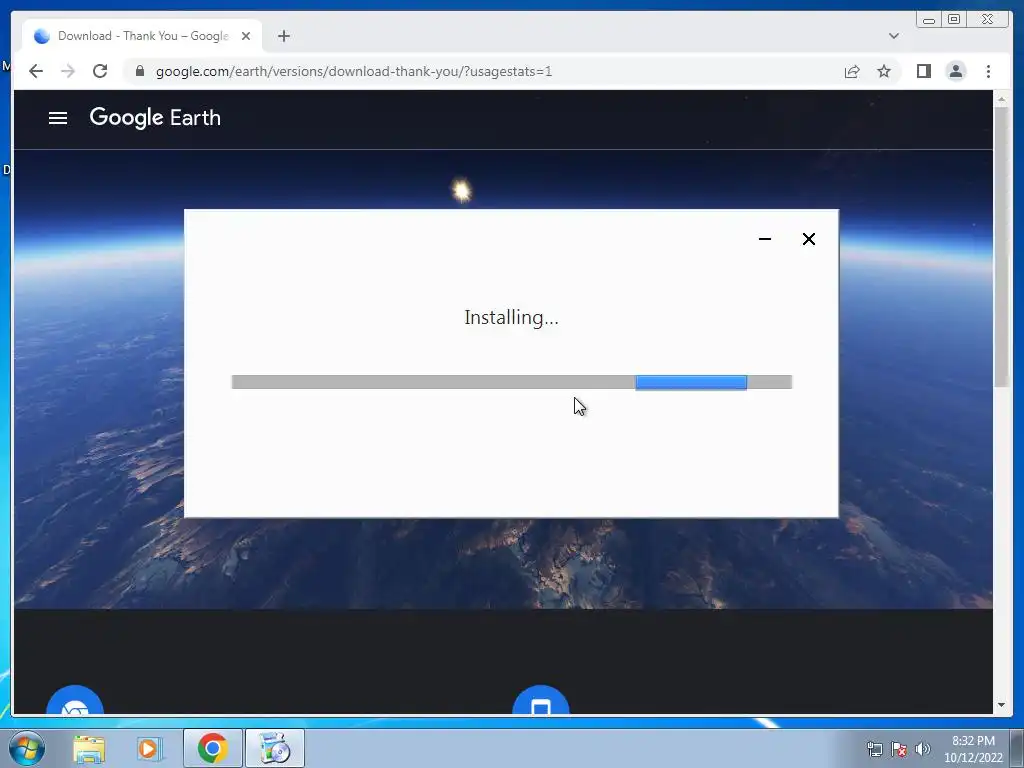
Task: Select the Download - Thank You tab
Action: 142,36
